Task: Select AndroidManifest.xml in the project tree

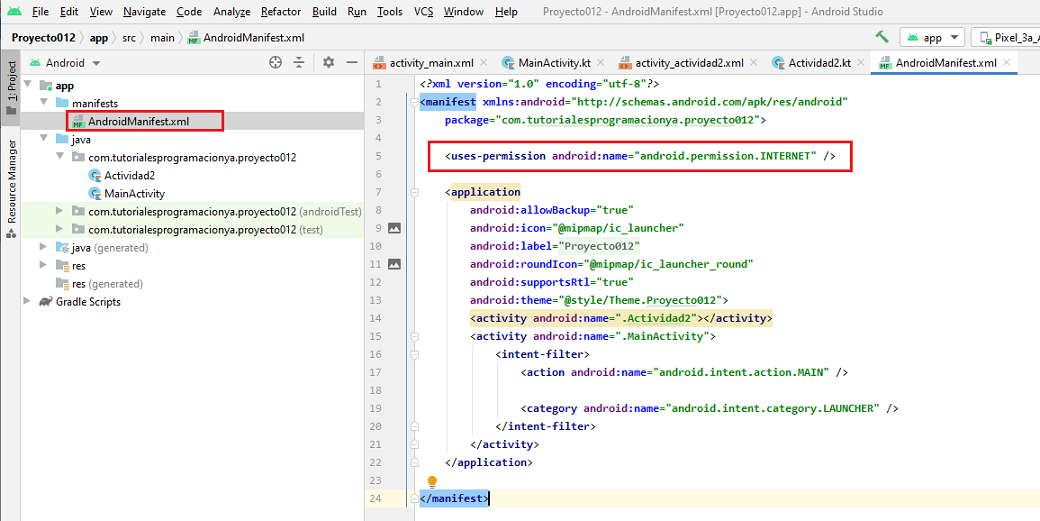Action: [x=138, y=121]
